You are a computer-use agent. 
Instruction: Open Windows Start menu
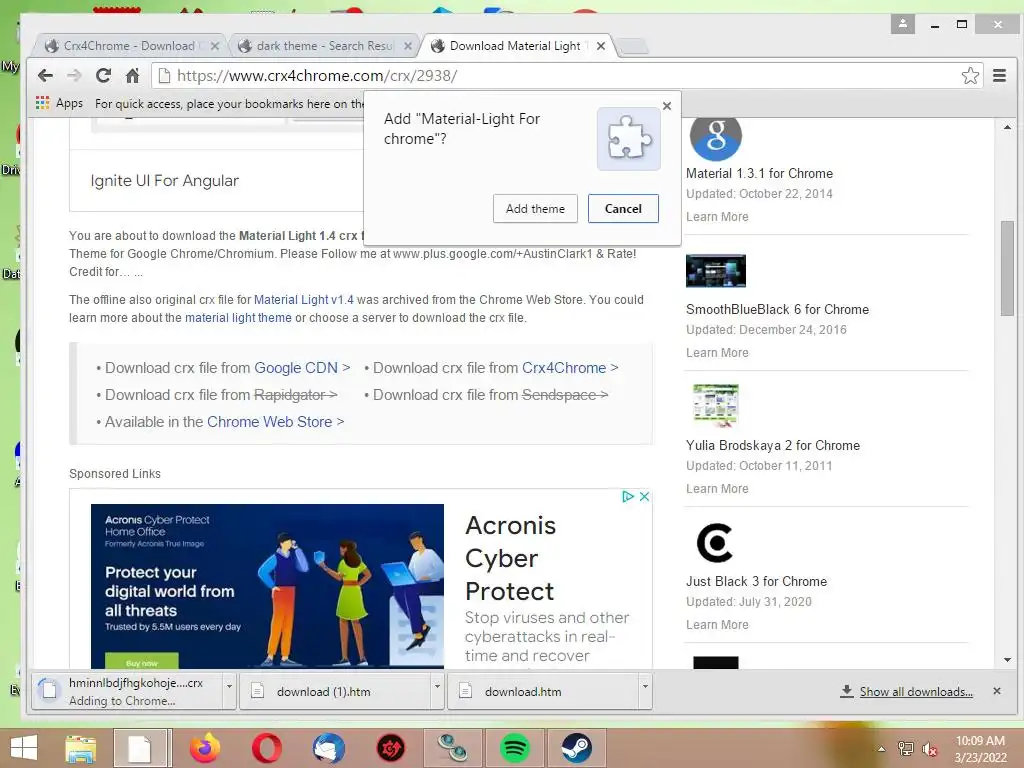click(24, 748)
